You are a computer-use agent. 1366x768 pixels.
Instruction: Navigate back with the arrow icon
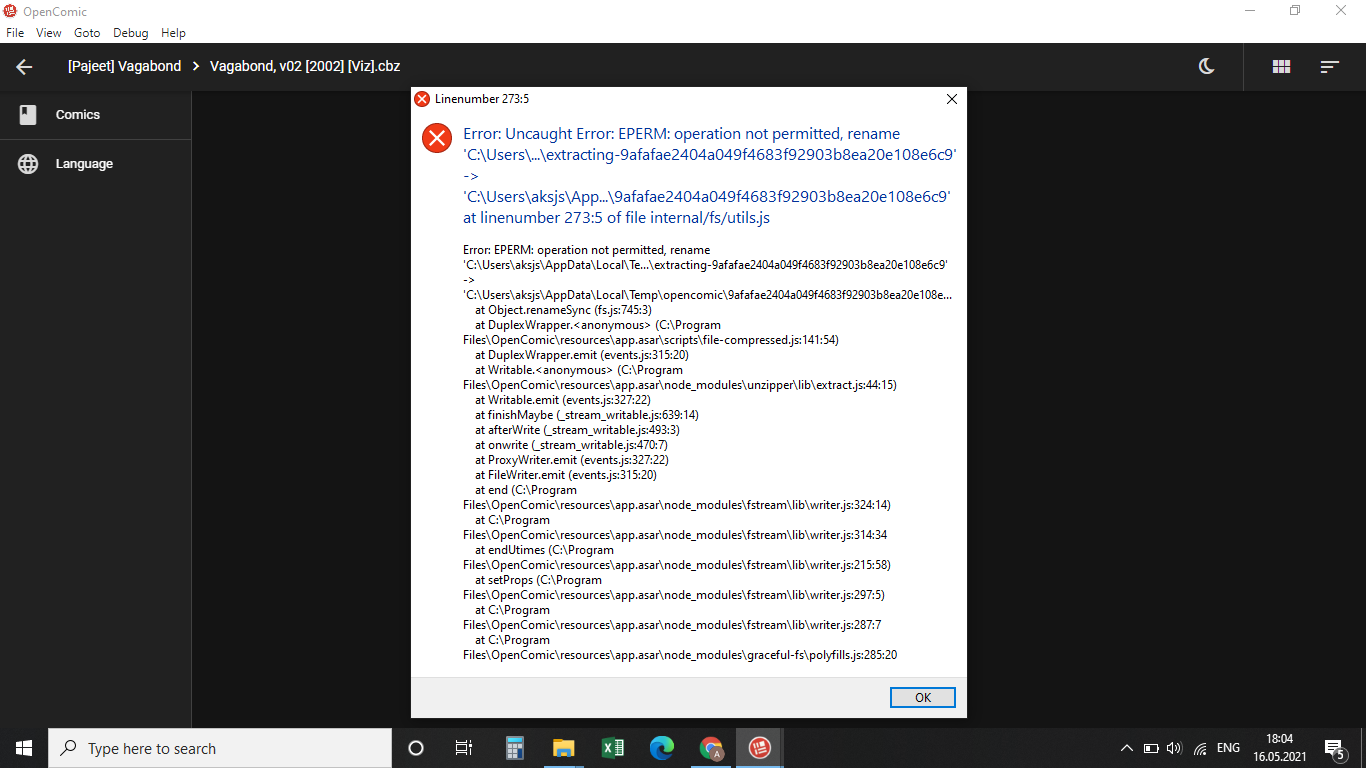23,67
